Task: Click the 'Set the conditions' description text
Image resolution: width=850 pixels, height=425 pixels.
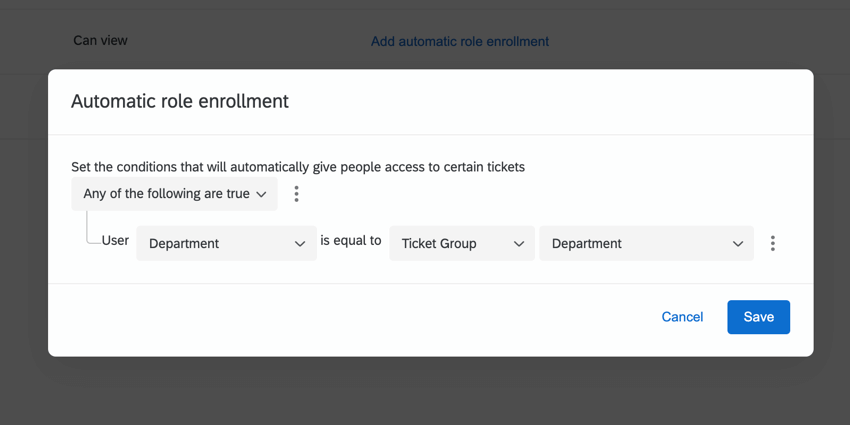Action: point(298,167)
